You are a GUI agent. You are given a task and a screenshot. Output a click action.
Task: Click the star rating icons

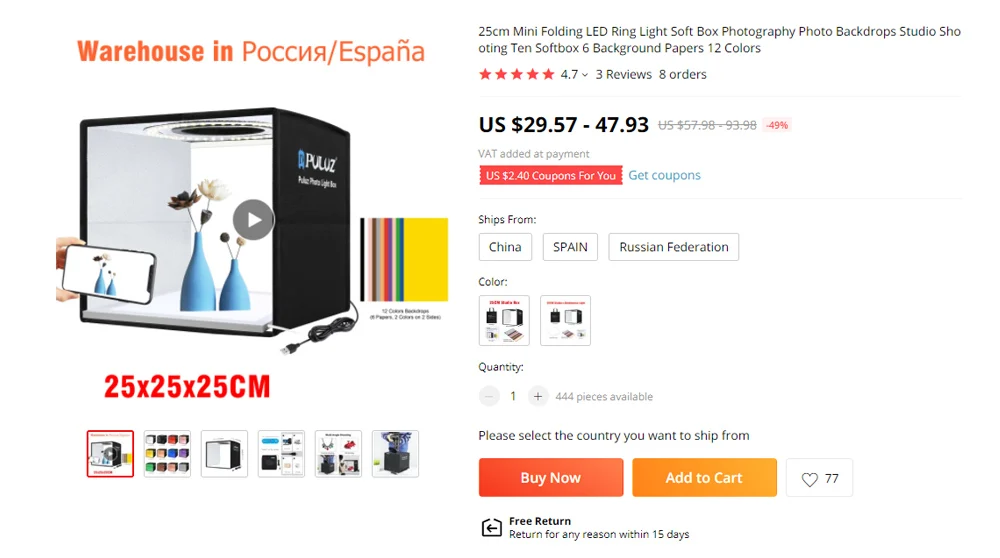pyautogui.click(x=517, y=75)
